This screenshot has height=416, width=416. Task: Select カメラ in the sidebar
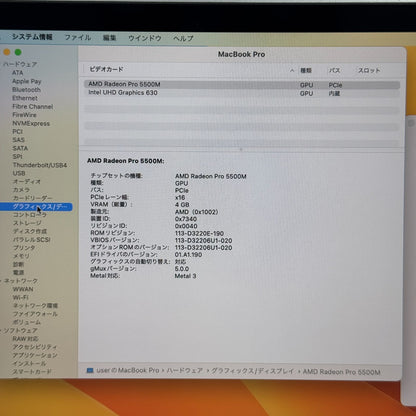[21, 190]
